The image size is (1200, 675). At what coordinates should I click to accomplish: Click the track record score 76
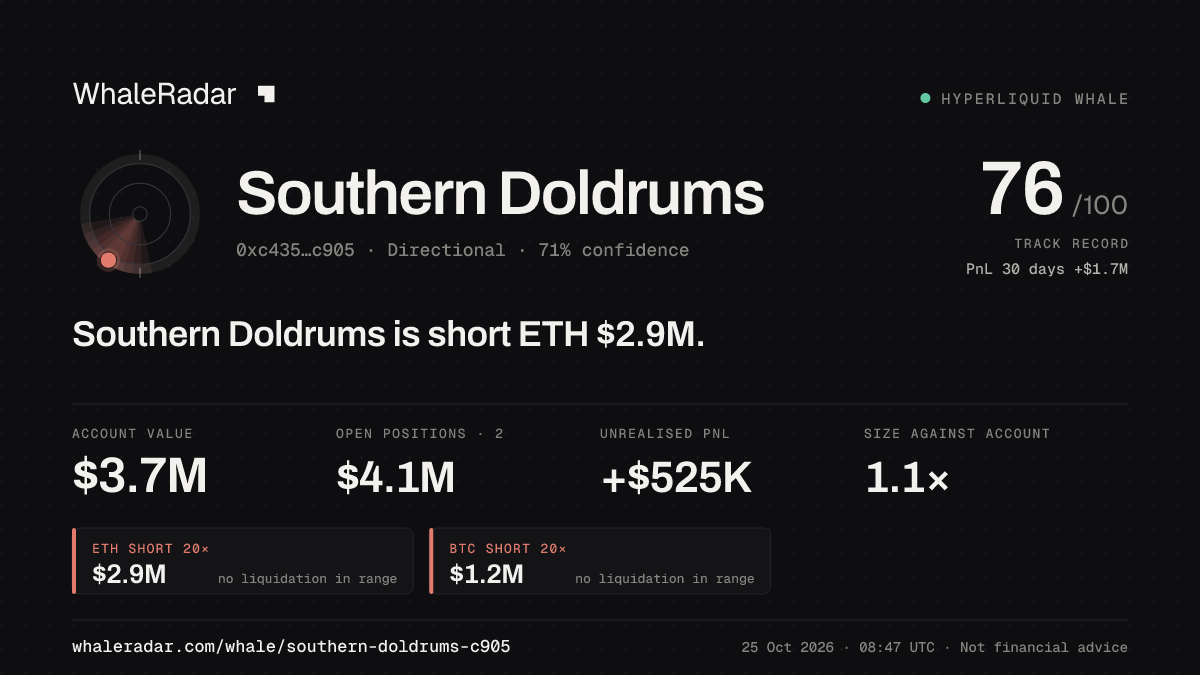pyautogui.click(x=1021, y=189)
